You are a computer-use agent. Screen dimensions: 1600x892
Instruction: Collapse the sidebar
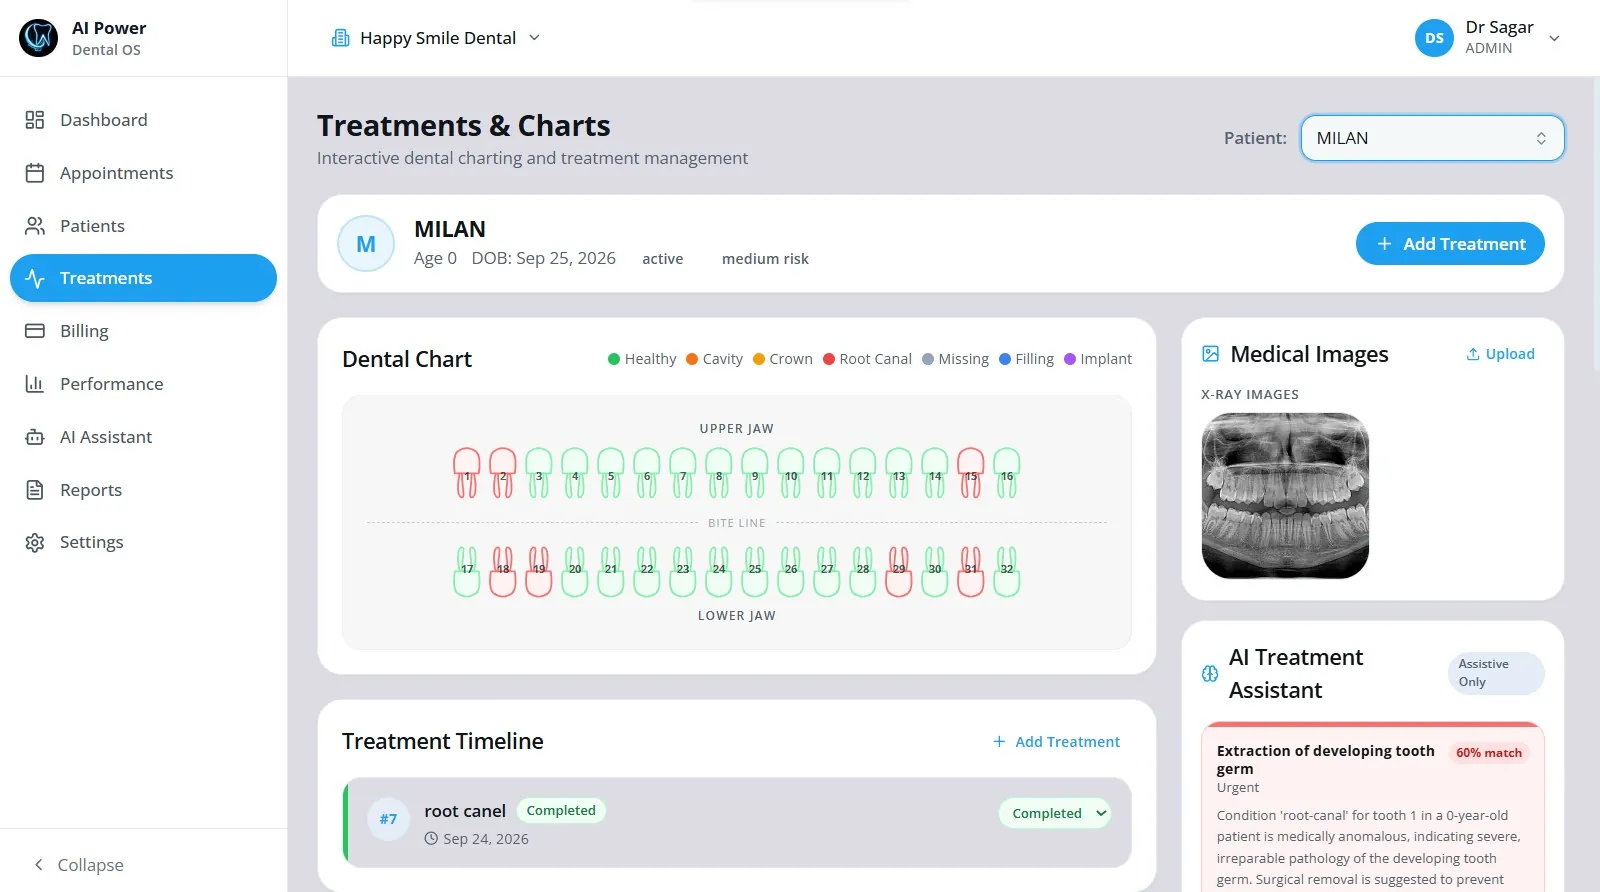coord(79,865)
